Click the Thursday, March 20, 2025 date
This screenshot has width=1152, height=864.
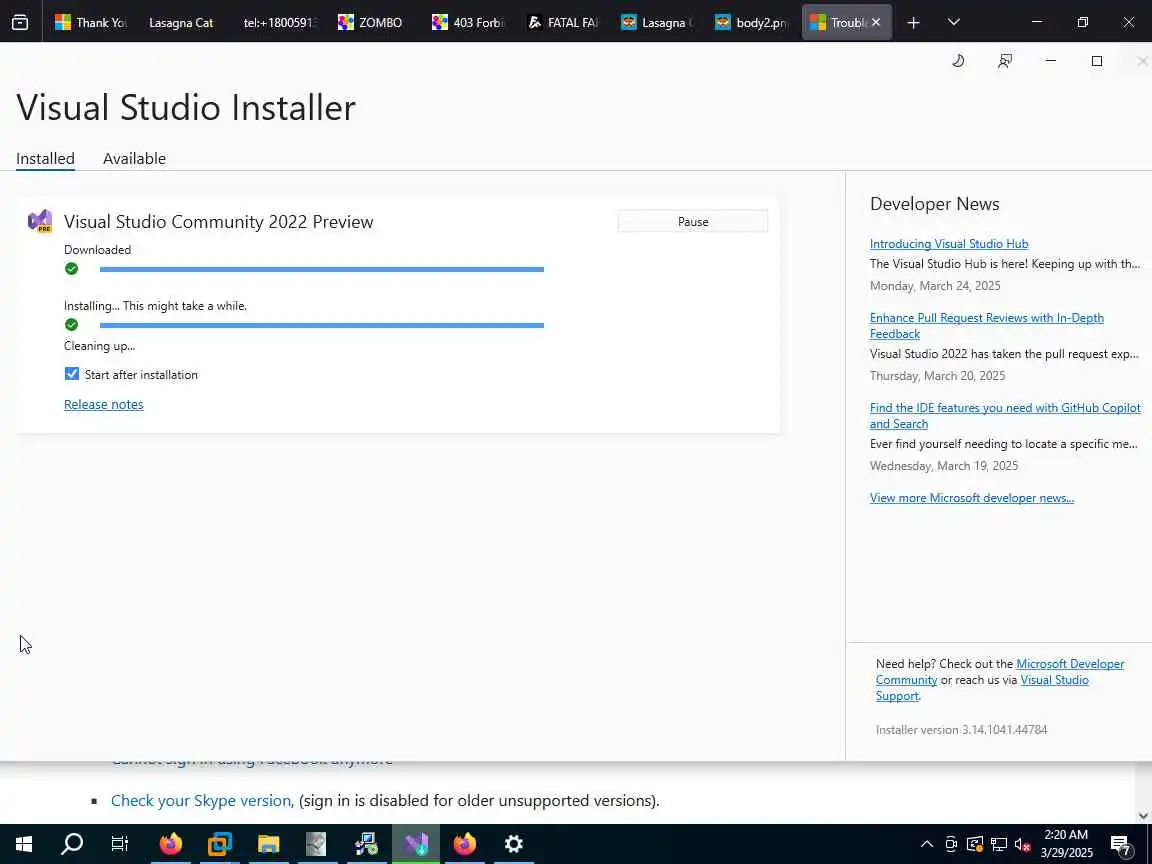pyautogui.click(x=937, y=375)
